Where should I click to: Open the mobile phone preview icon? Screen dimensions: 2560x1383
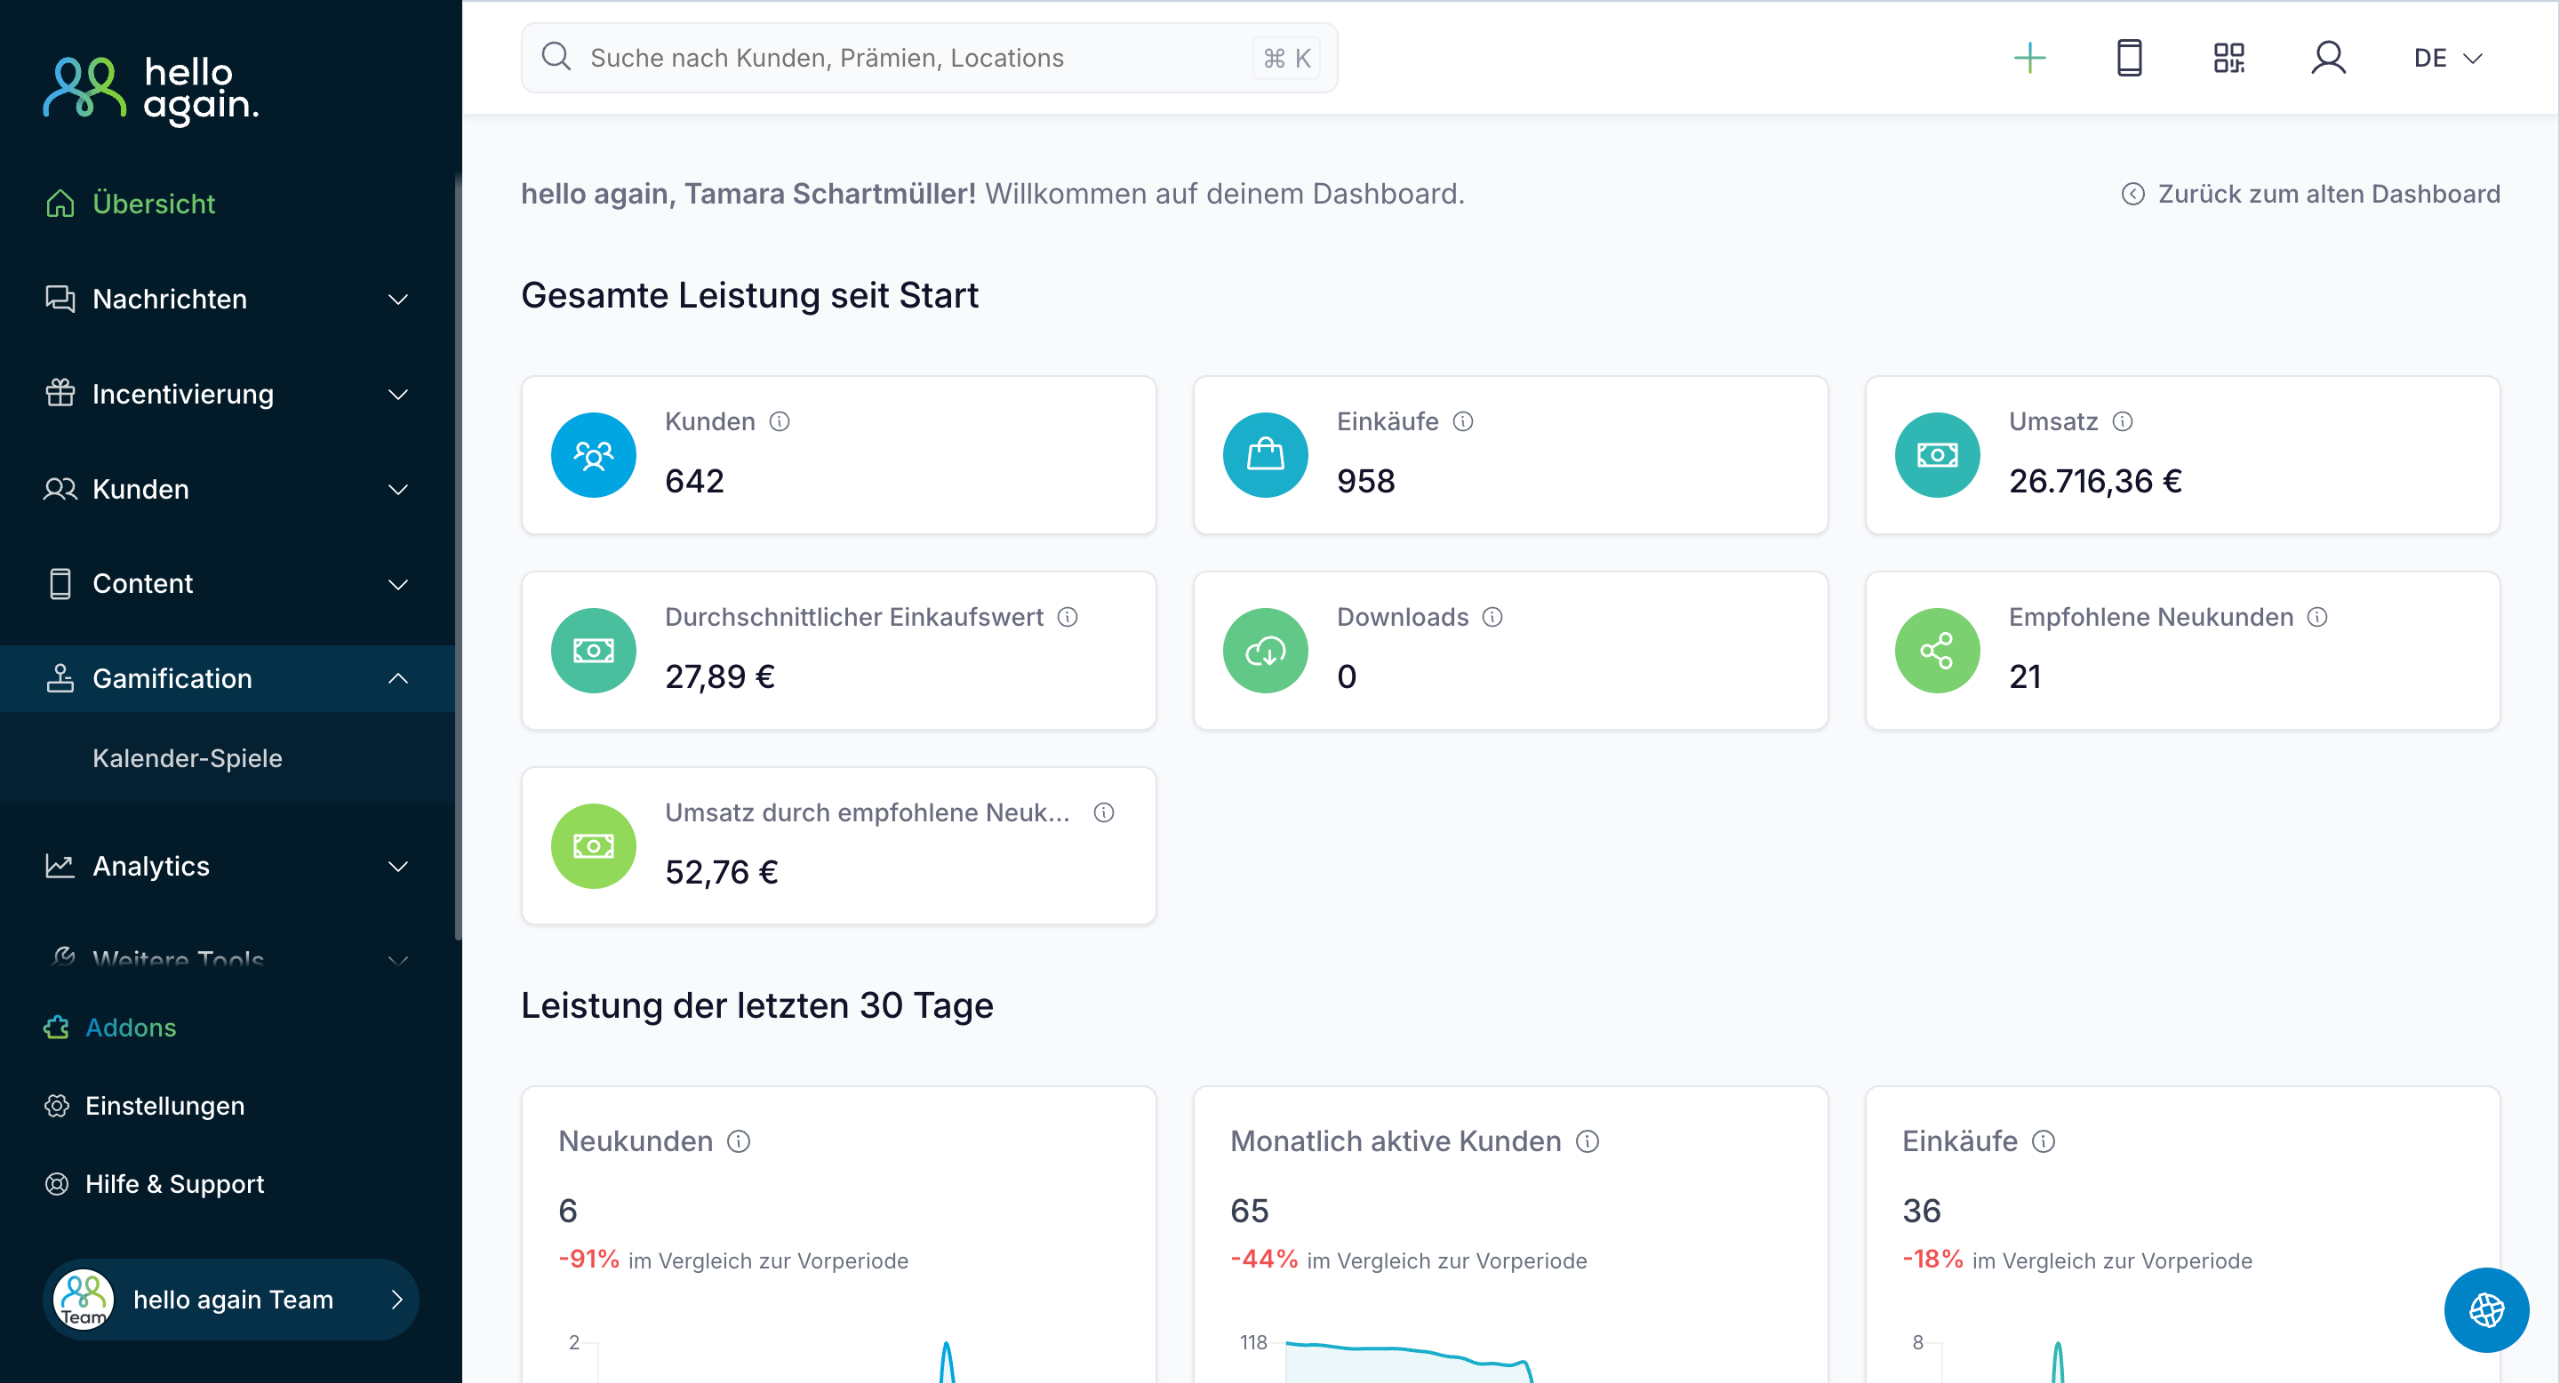(2129, 58)
